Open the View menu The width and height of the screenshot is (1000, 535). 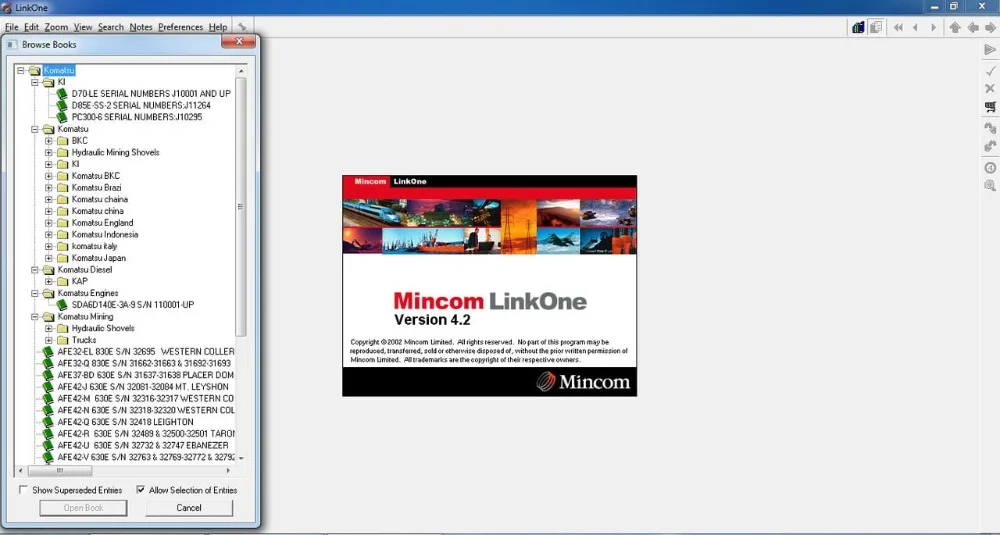(83, 27)
